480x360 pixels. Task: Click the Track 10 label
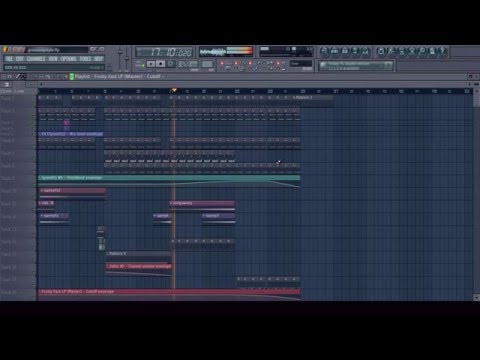pos(9,191)
